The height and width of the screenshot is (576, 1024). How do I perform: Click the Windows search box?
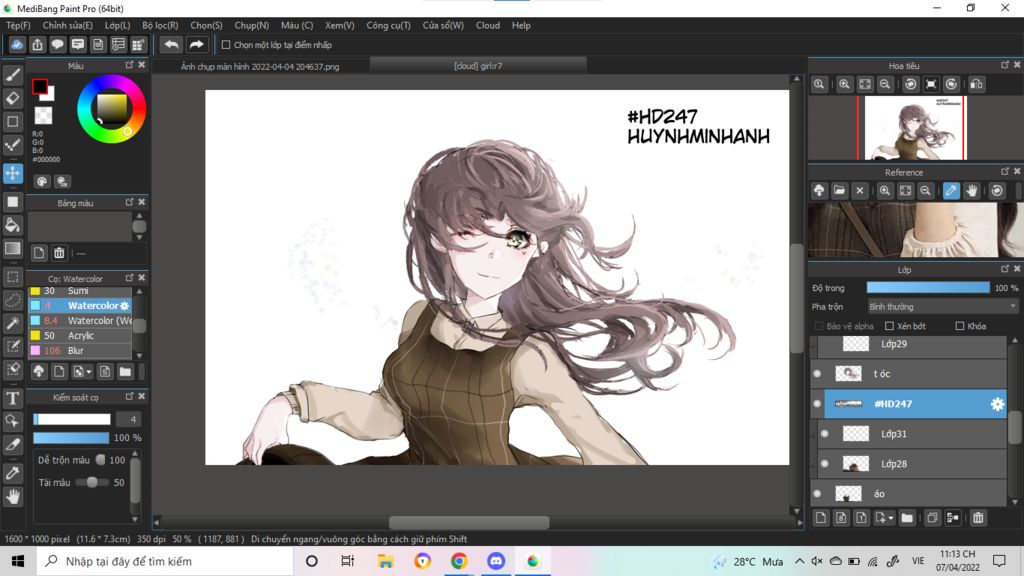pyautogui.click(x=165, y=561)
